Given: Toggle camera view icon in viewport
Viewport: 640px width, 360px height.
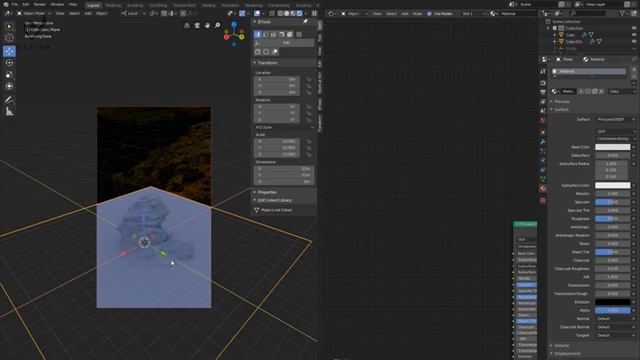Looking at the screenshot, I should [x=197, y=25].
